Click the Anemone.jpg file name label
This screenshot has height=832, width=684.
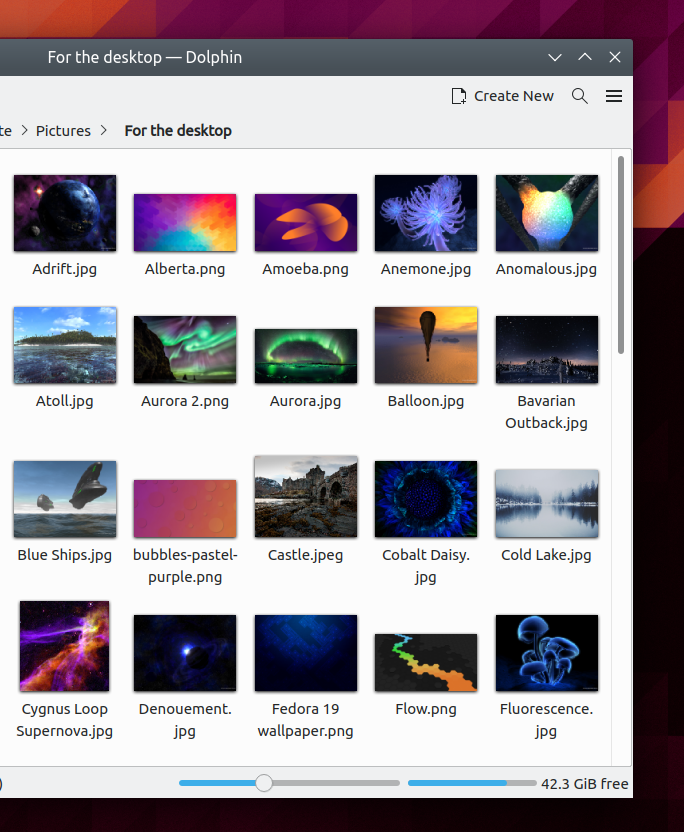pos(426,269)
